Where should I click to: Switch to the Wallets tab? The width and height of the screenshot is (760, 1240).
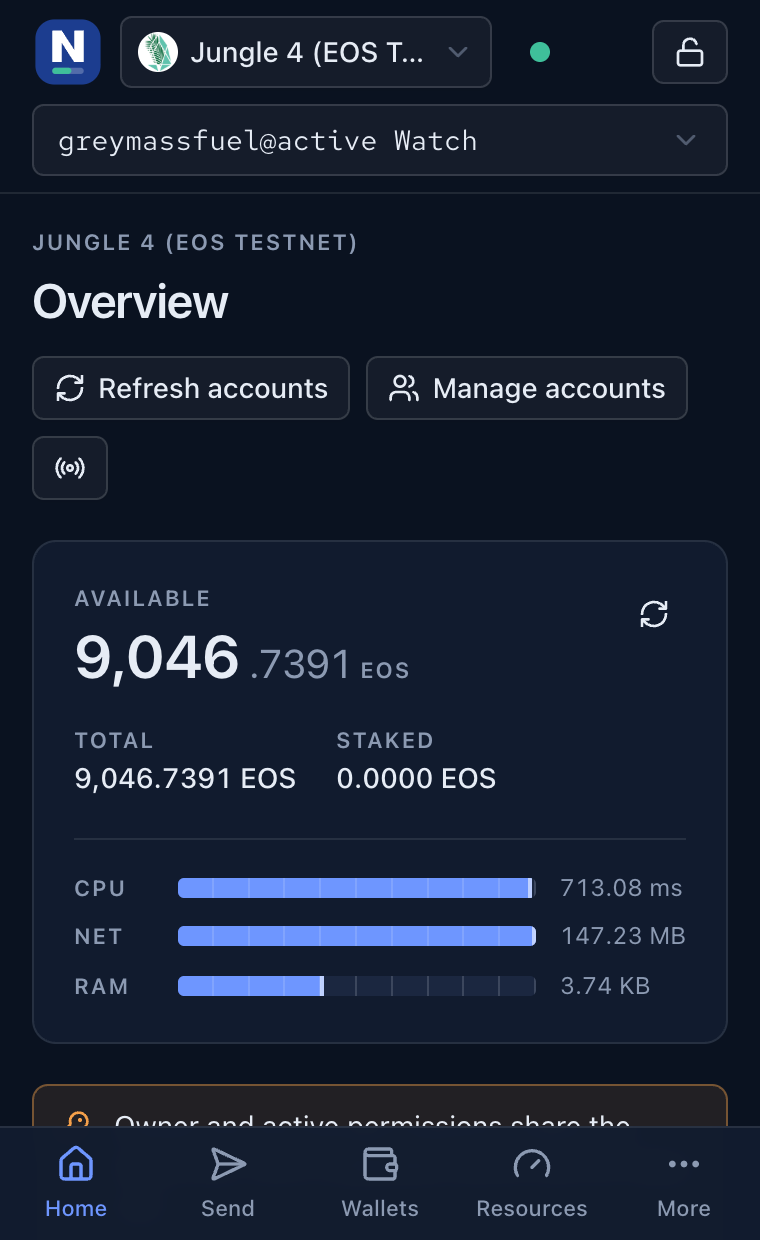pyautogui.click(x=380, y=1184)
